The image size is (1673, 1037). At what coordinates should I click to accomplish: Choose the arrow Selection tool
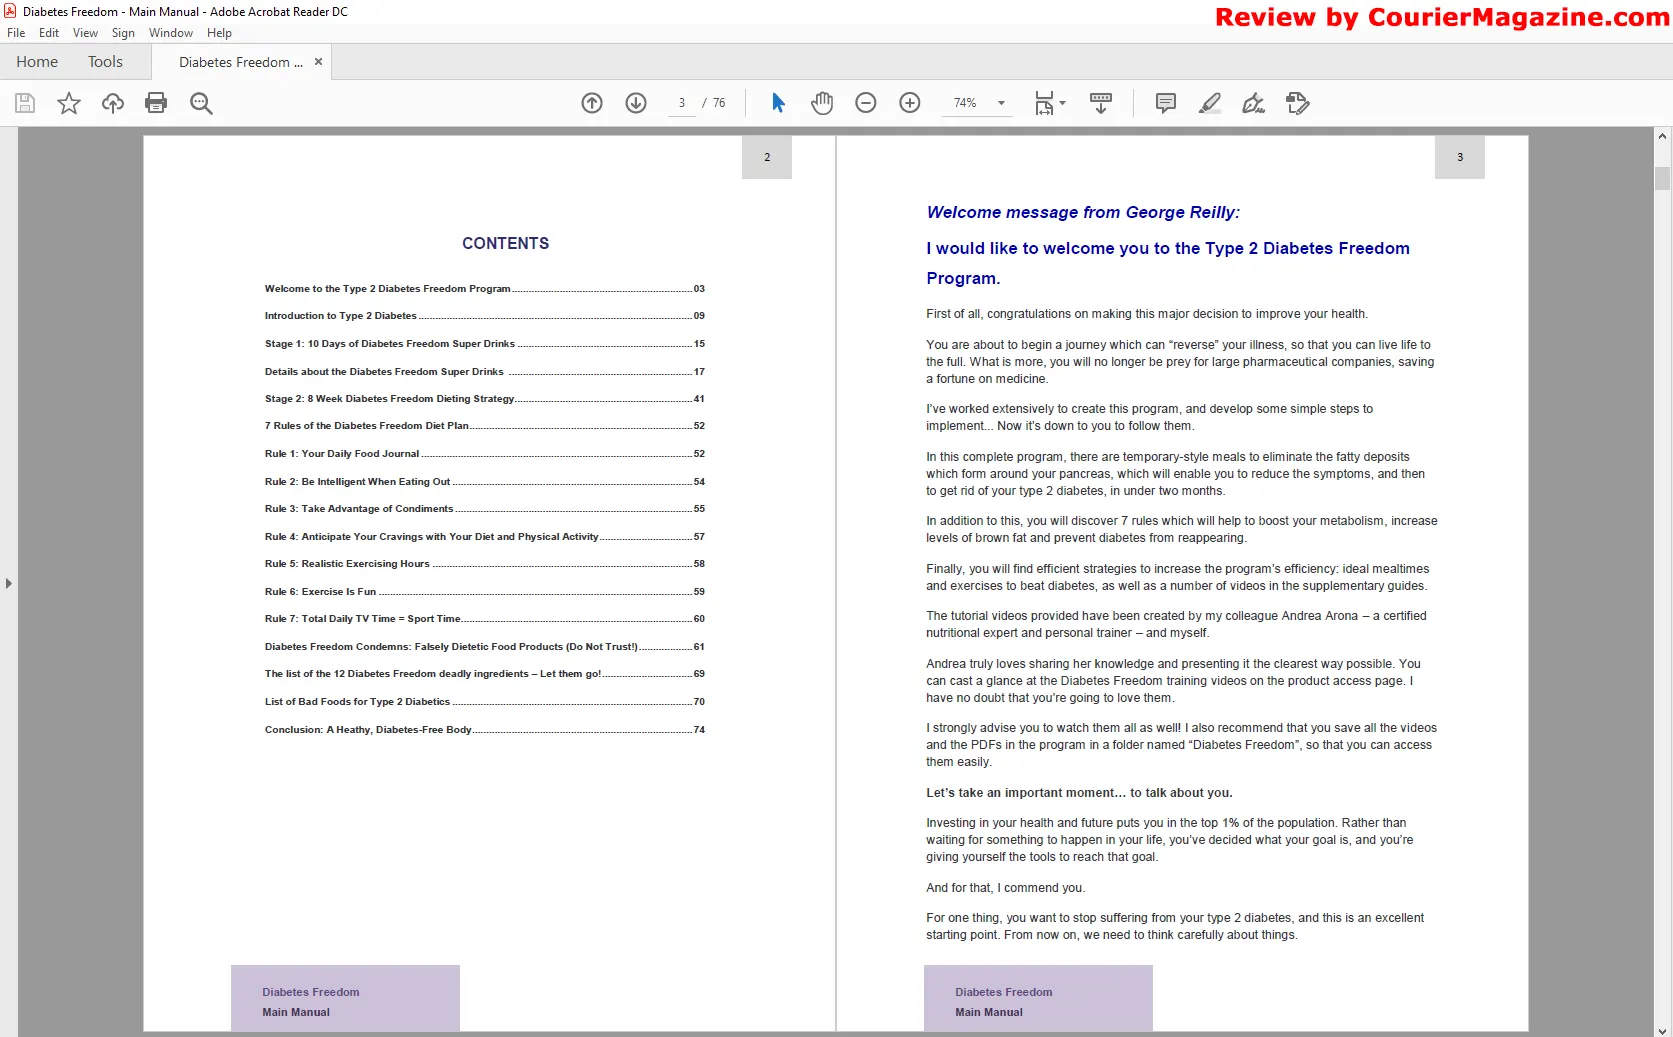point(778,103)
